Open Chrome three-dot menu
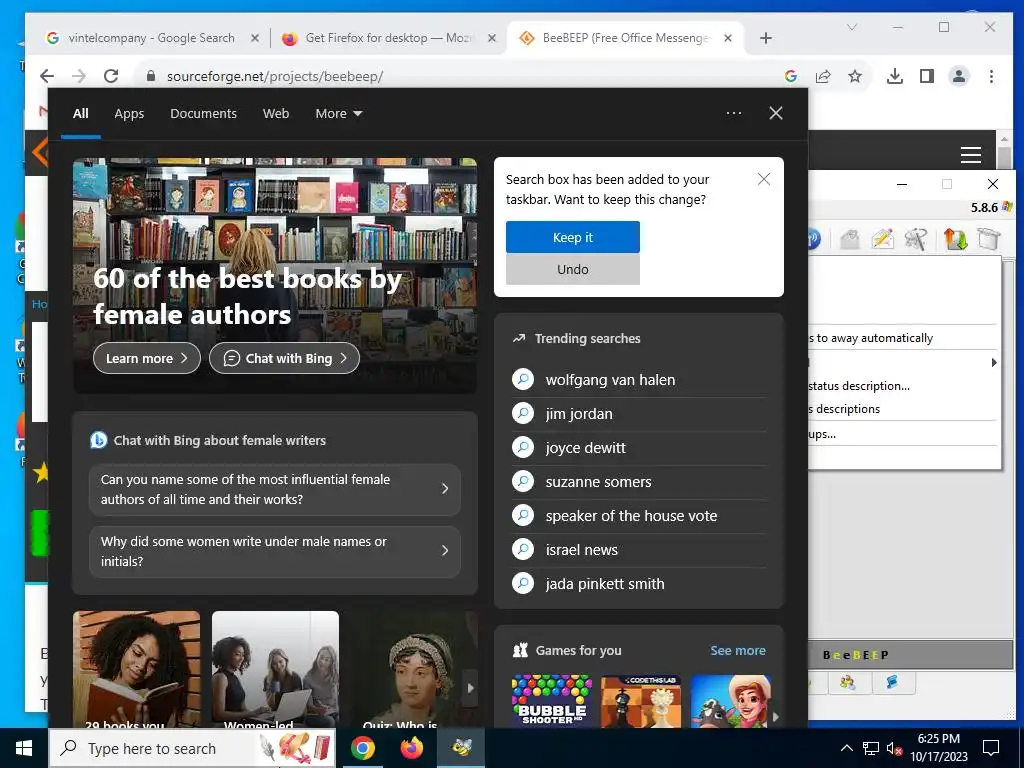 991,76
